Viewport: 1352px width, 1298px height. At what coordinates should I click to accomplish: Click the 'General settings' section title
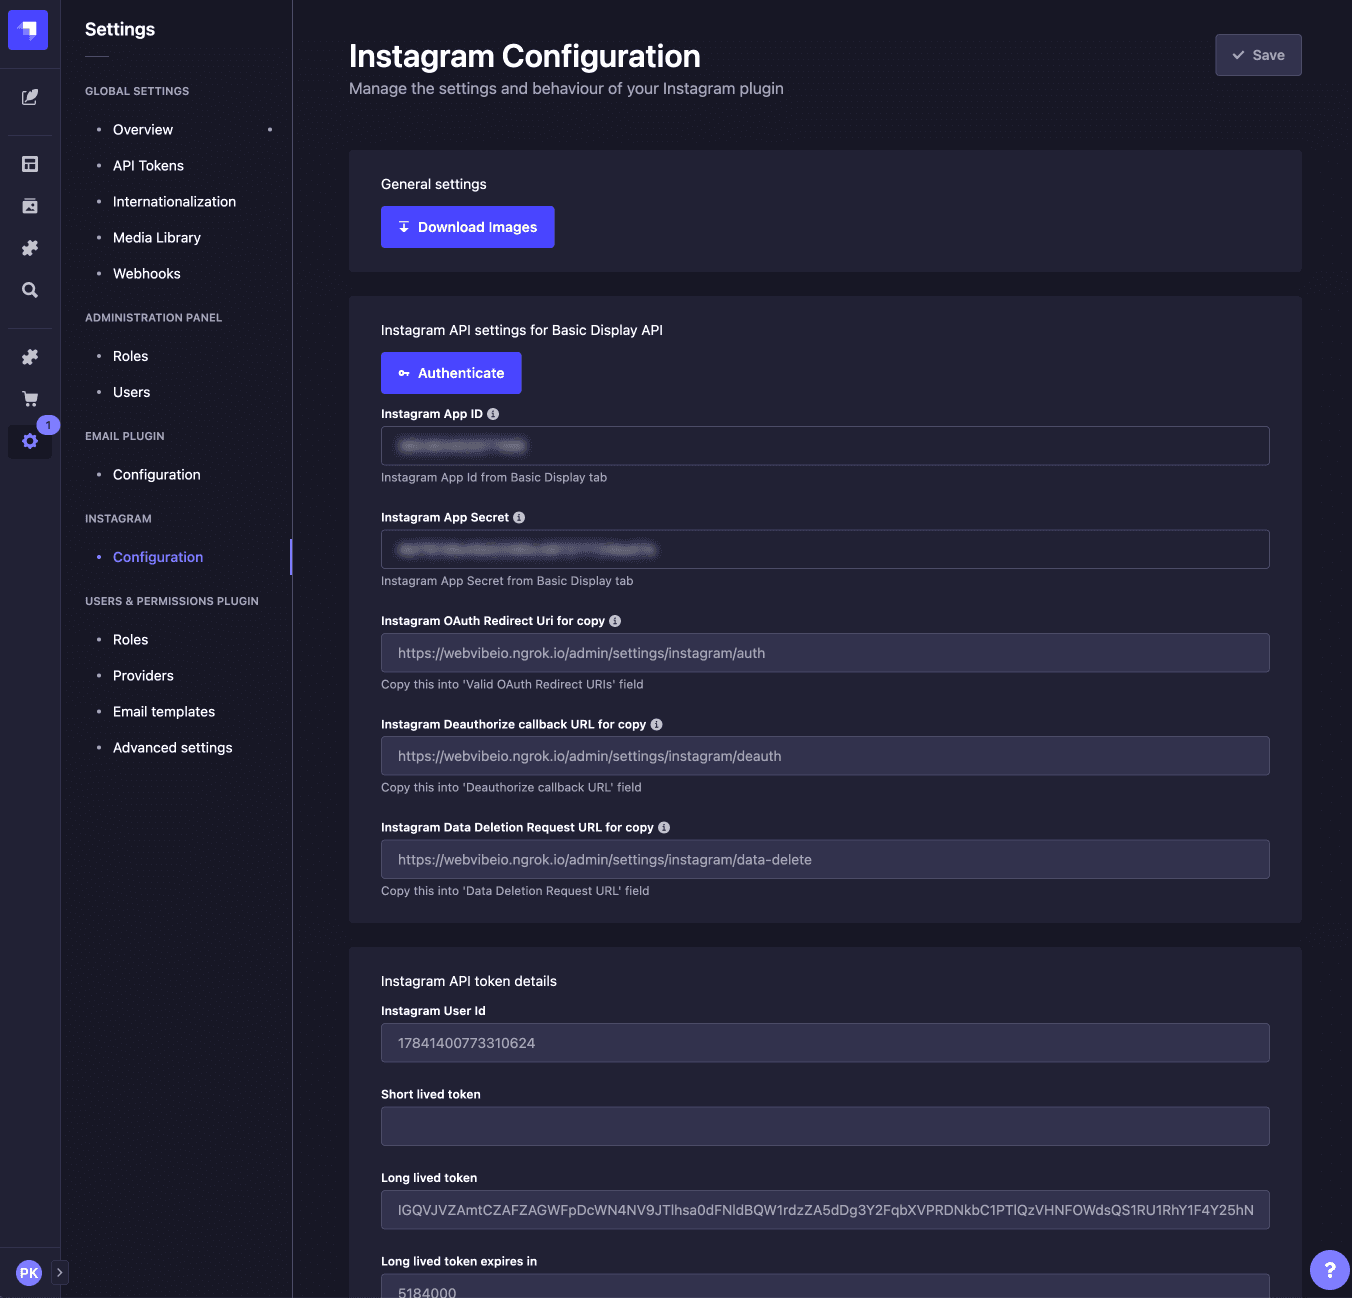tap(434, 184)
